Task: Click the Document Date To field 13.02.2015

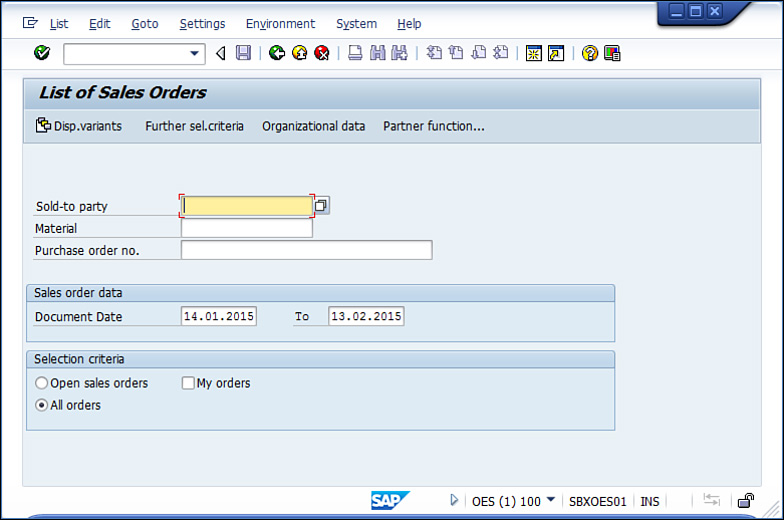Action: 366,316
